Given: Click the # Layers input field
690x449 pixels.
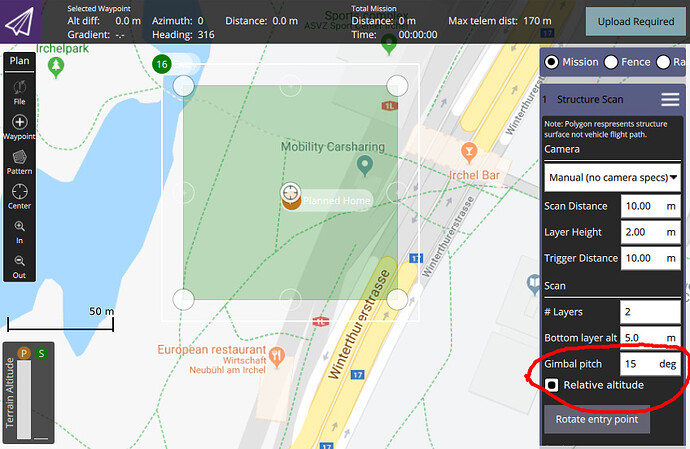Looking at the screenshot, I should (x=649, y=312).
